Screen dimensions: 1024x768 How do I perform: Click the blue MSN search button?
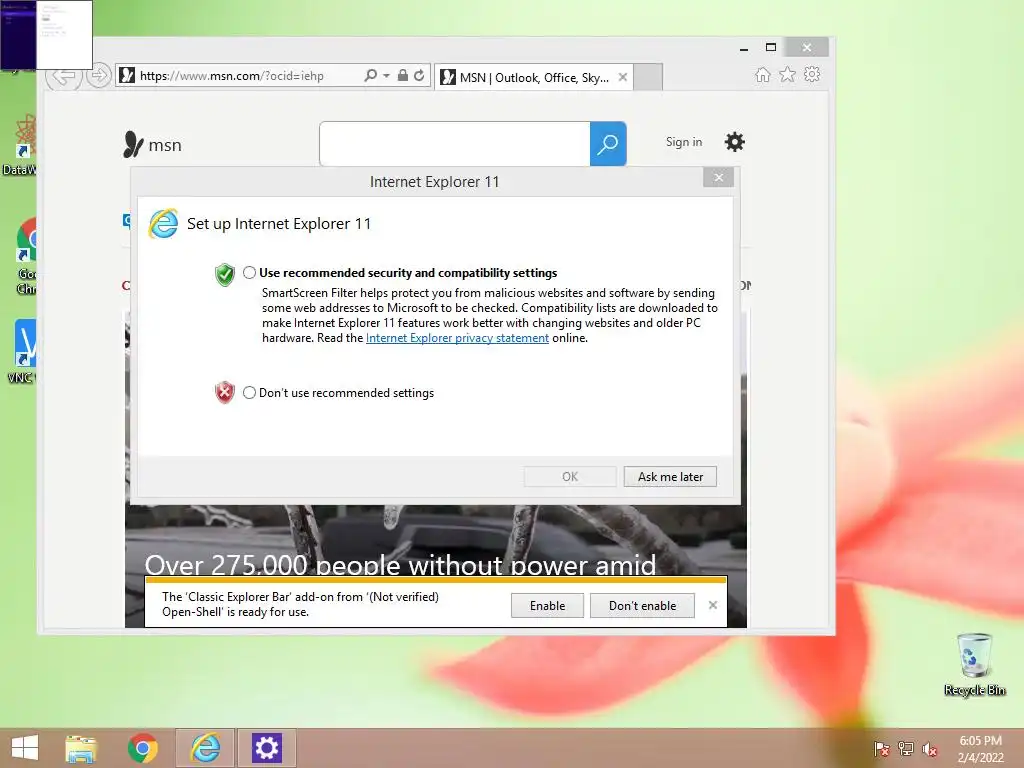tap(608, 144)
